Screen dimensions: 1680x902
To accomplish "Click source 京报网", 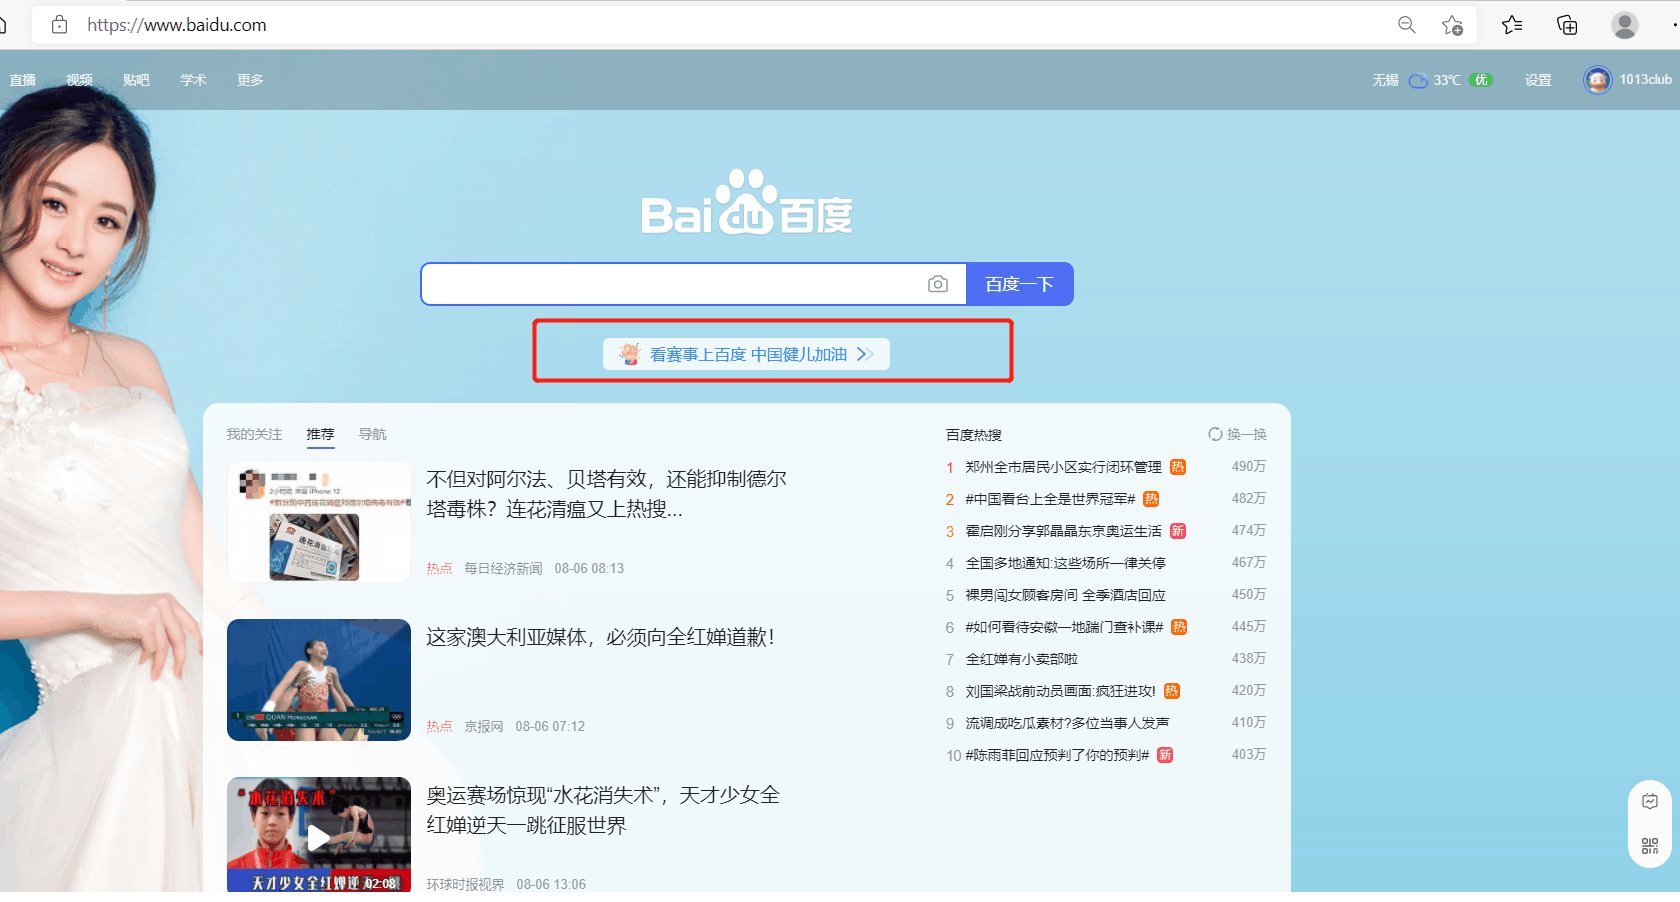I will [484, 726].
